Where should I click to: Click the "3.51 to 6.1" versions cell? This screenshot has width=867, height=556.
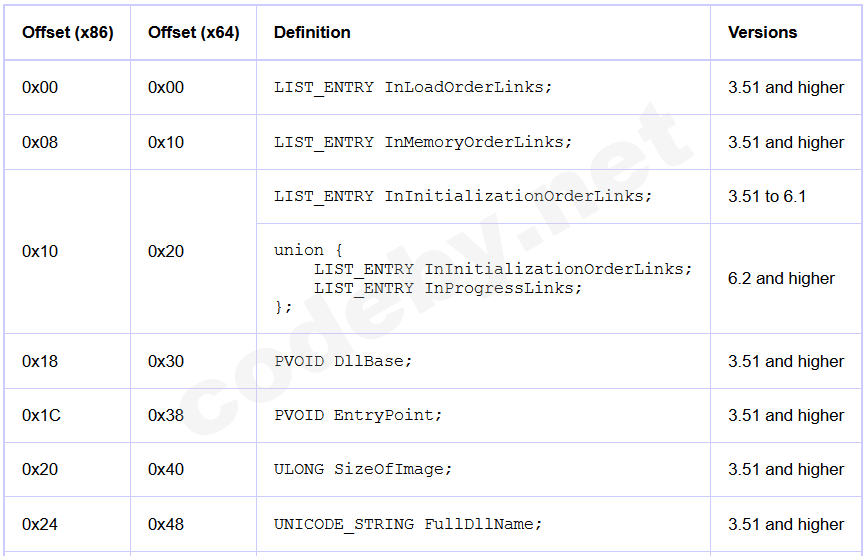767,197
